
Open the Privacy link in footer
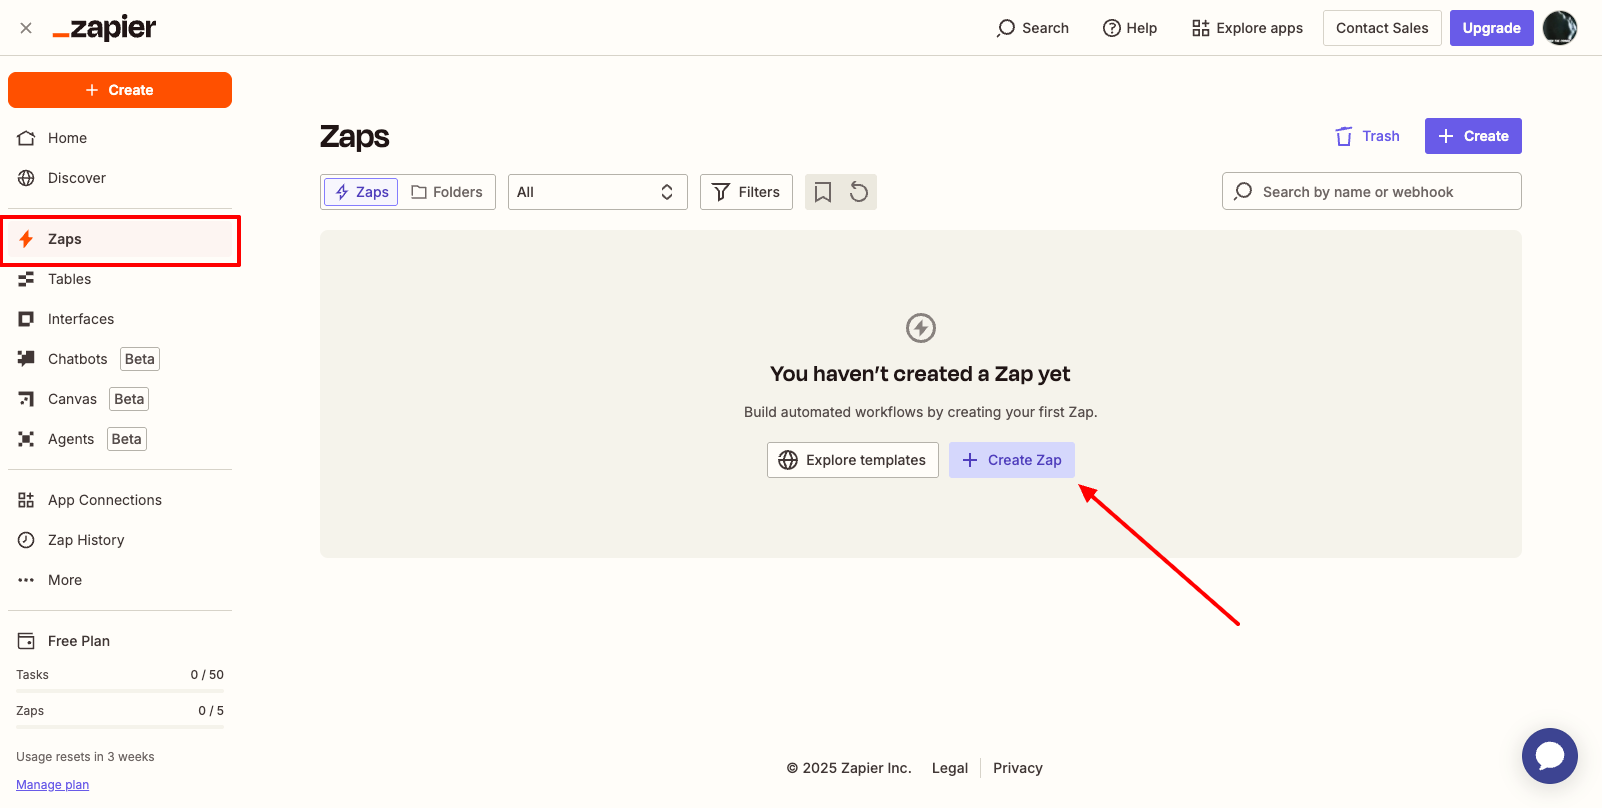tap(1018, 768)
